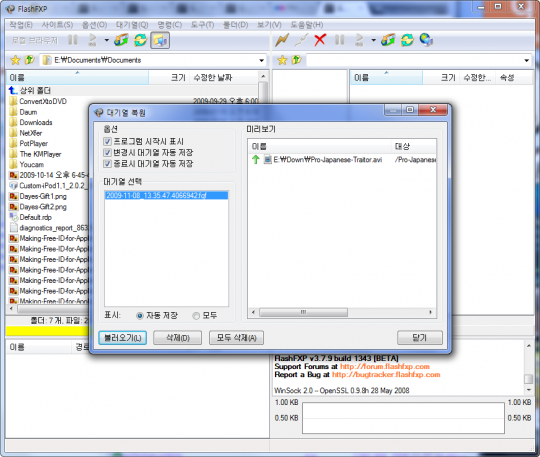Click the remote pane pause icon
This screenshot has height=457, width=540.
coord(340,40)
